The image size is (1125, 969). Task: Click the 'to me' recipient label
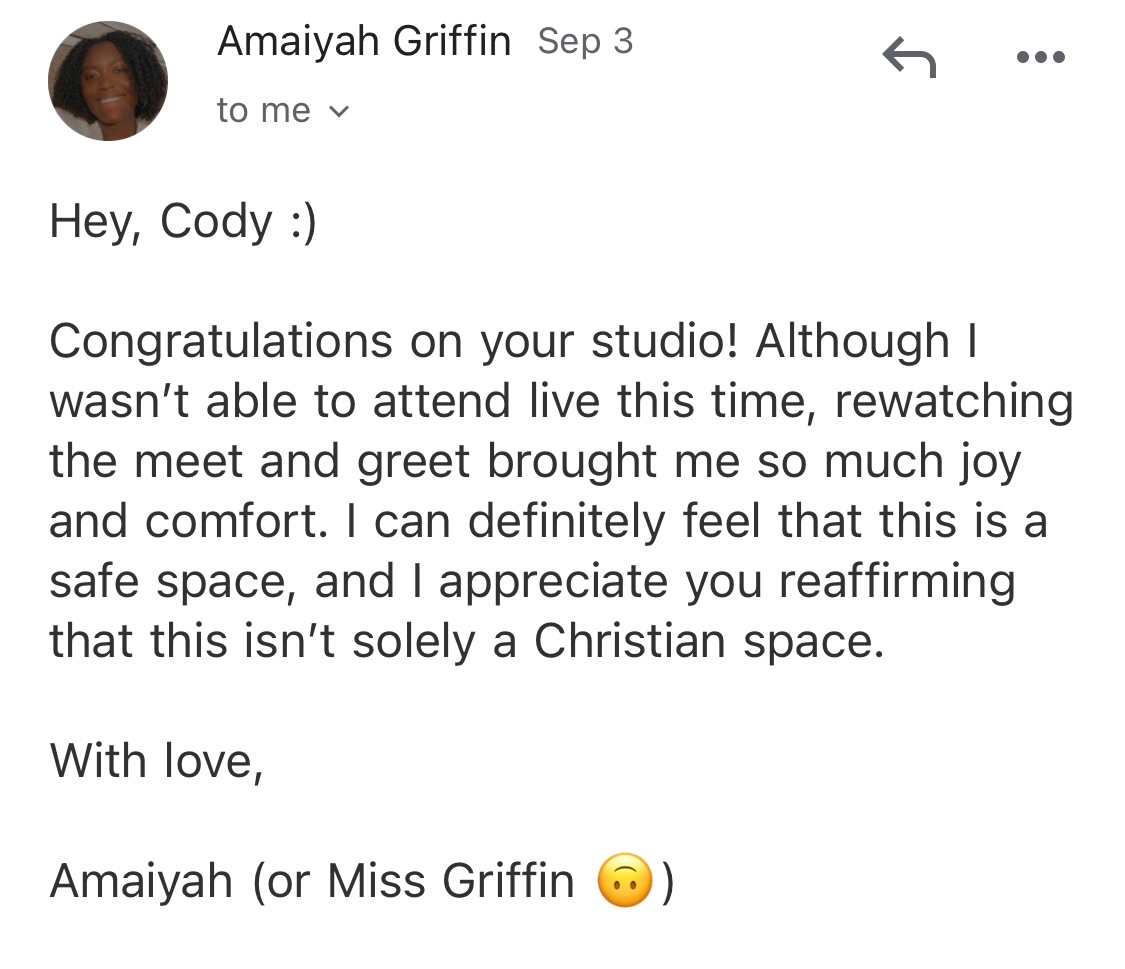(264, 110)
